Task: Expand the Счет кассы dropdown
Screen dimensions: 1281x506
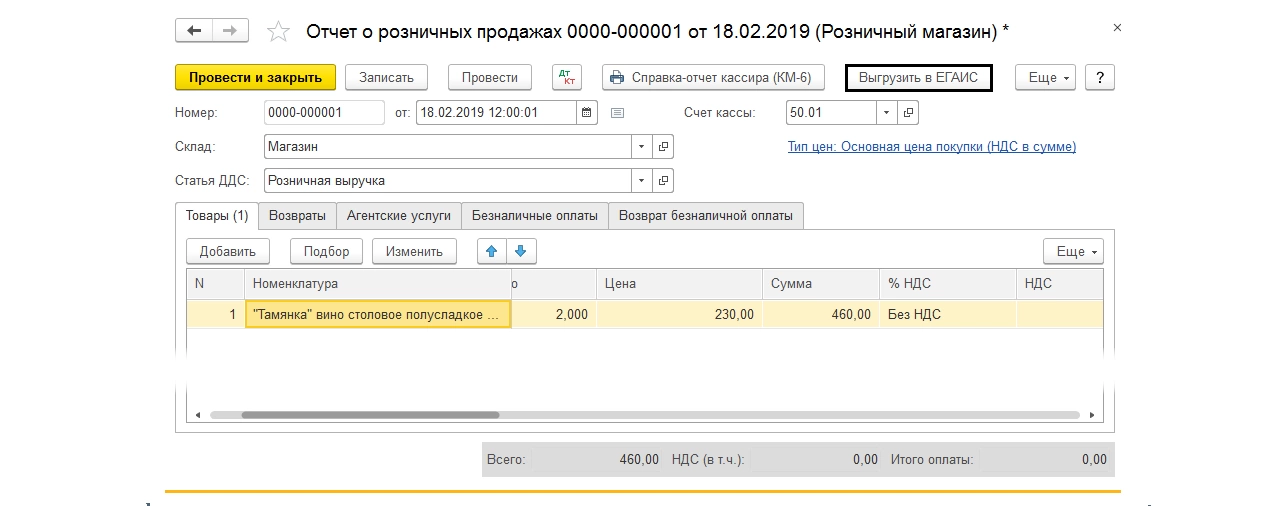Action: click(x=886, y=112)
